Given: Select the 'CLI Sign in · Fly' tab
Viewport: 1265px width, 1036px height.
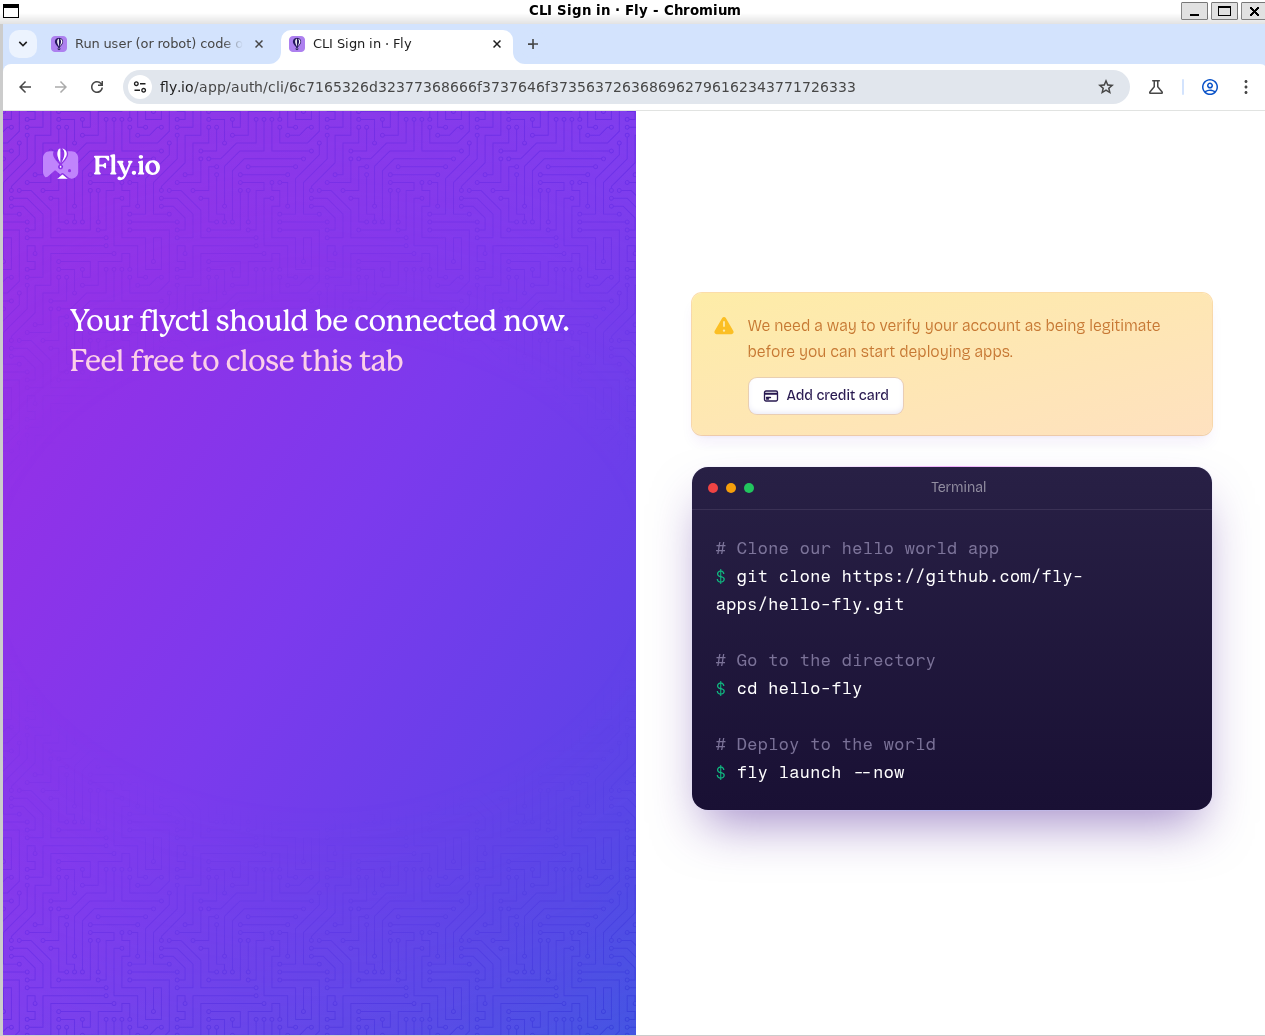Looking at the screenshot, I should [396, 44].
